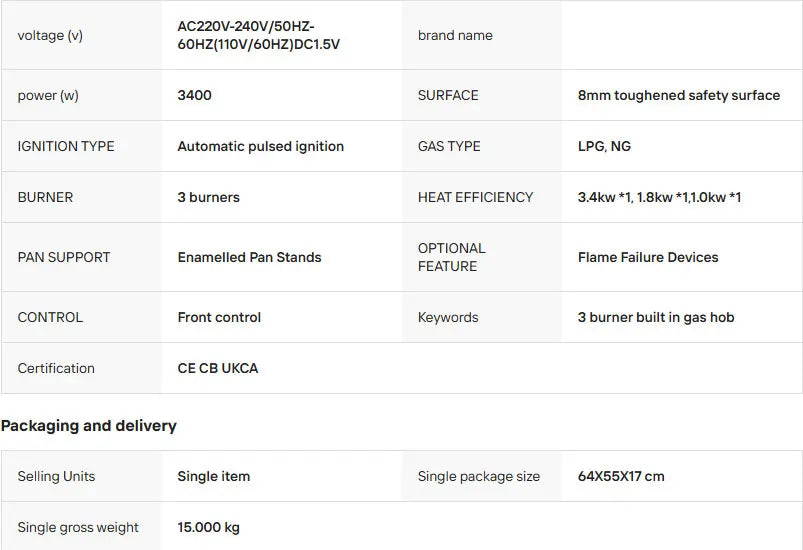Select the 3400 power value
This screenshot has height=550, width=803.
coord(194,95)
